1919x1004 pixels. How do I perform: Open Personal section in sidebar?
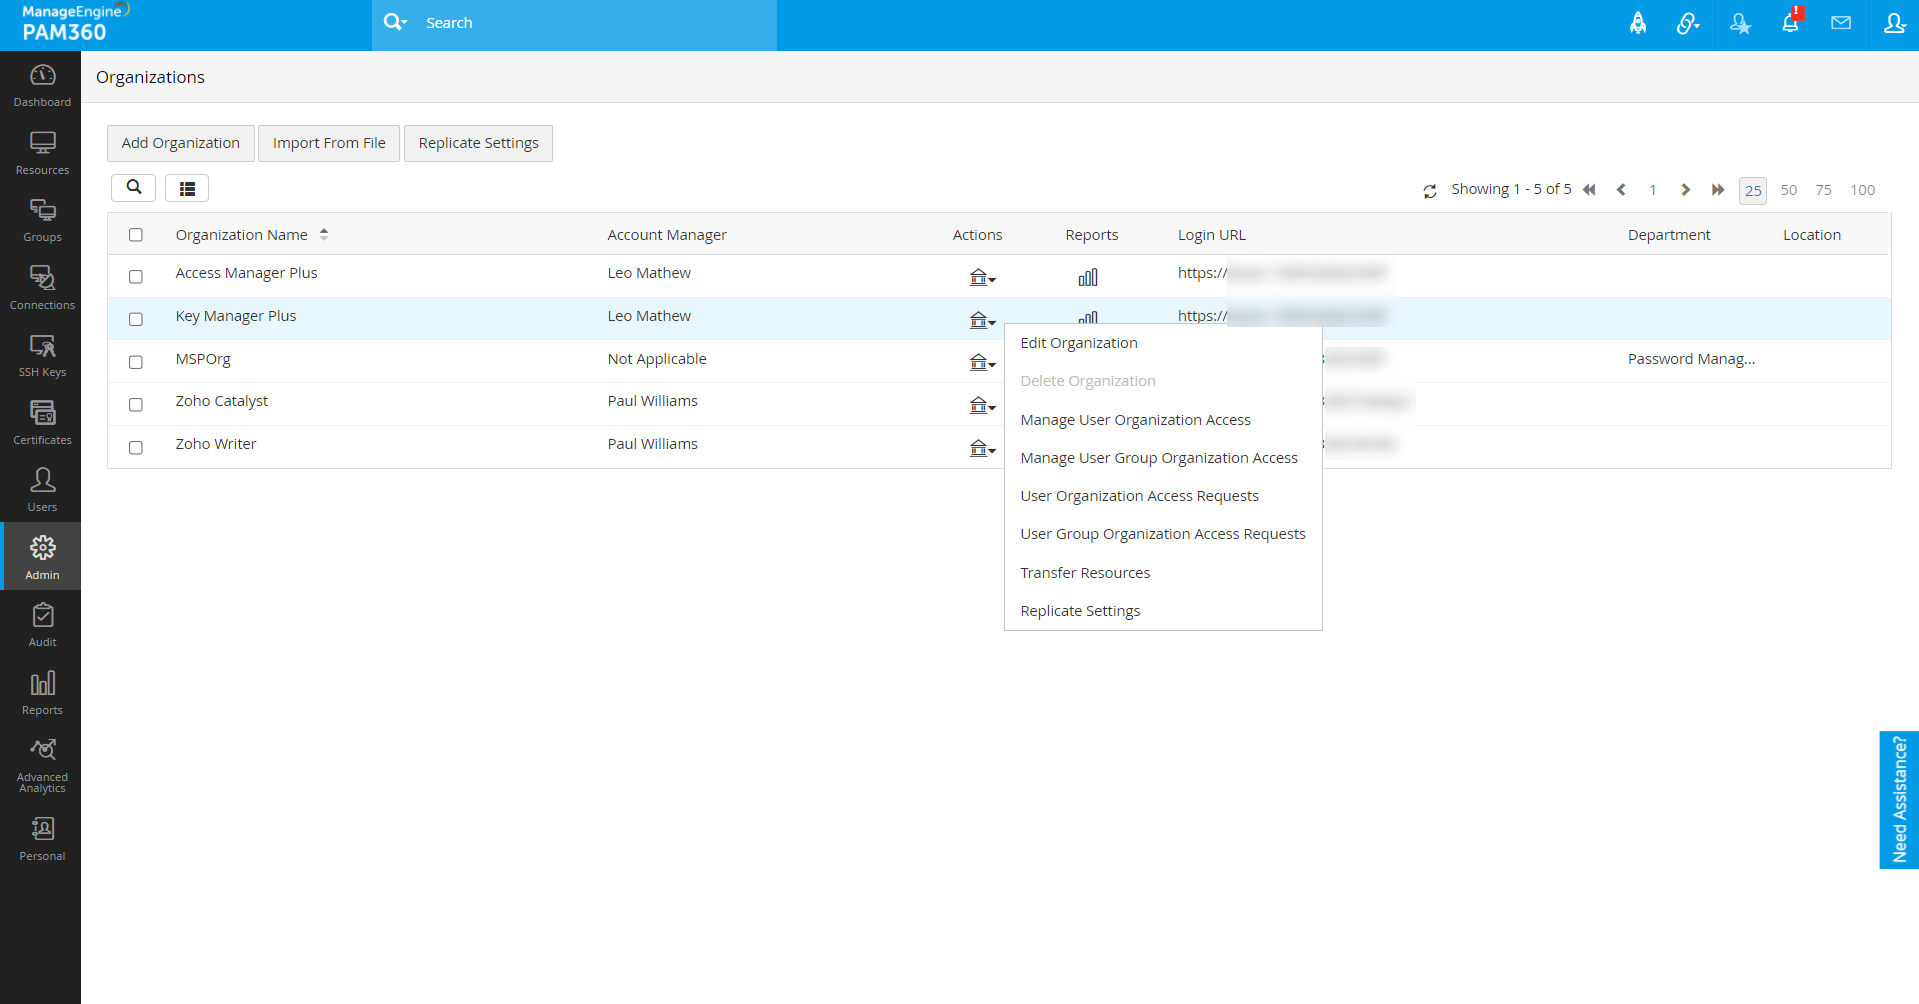click(x=42, y=840)
